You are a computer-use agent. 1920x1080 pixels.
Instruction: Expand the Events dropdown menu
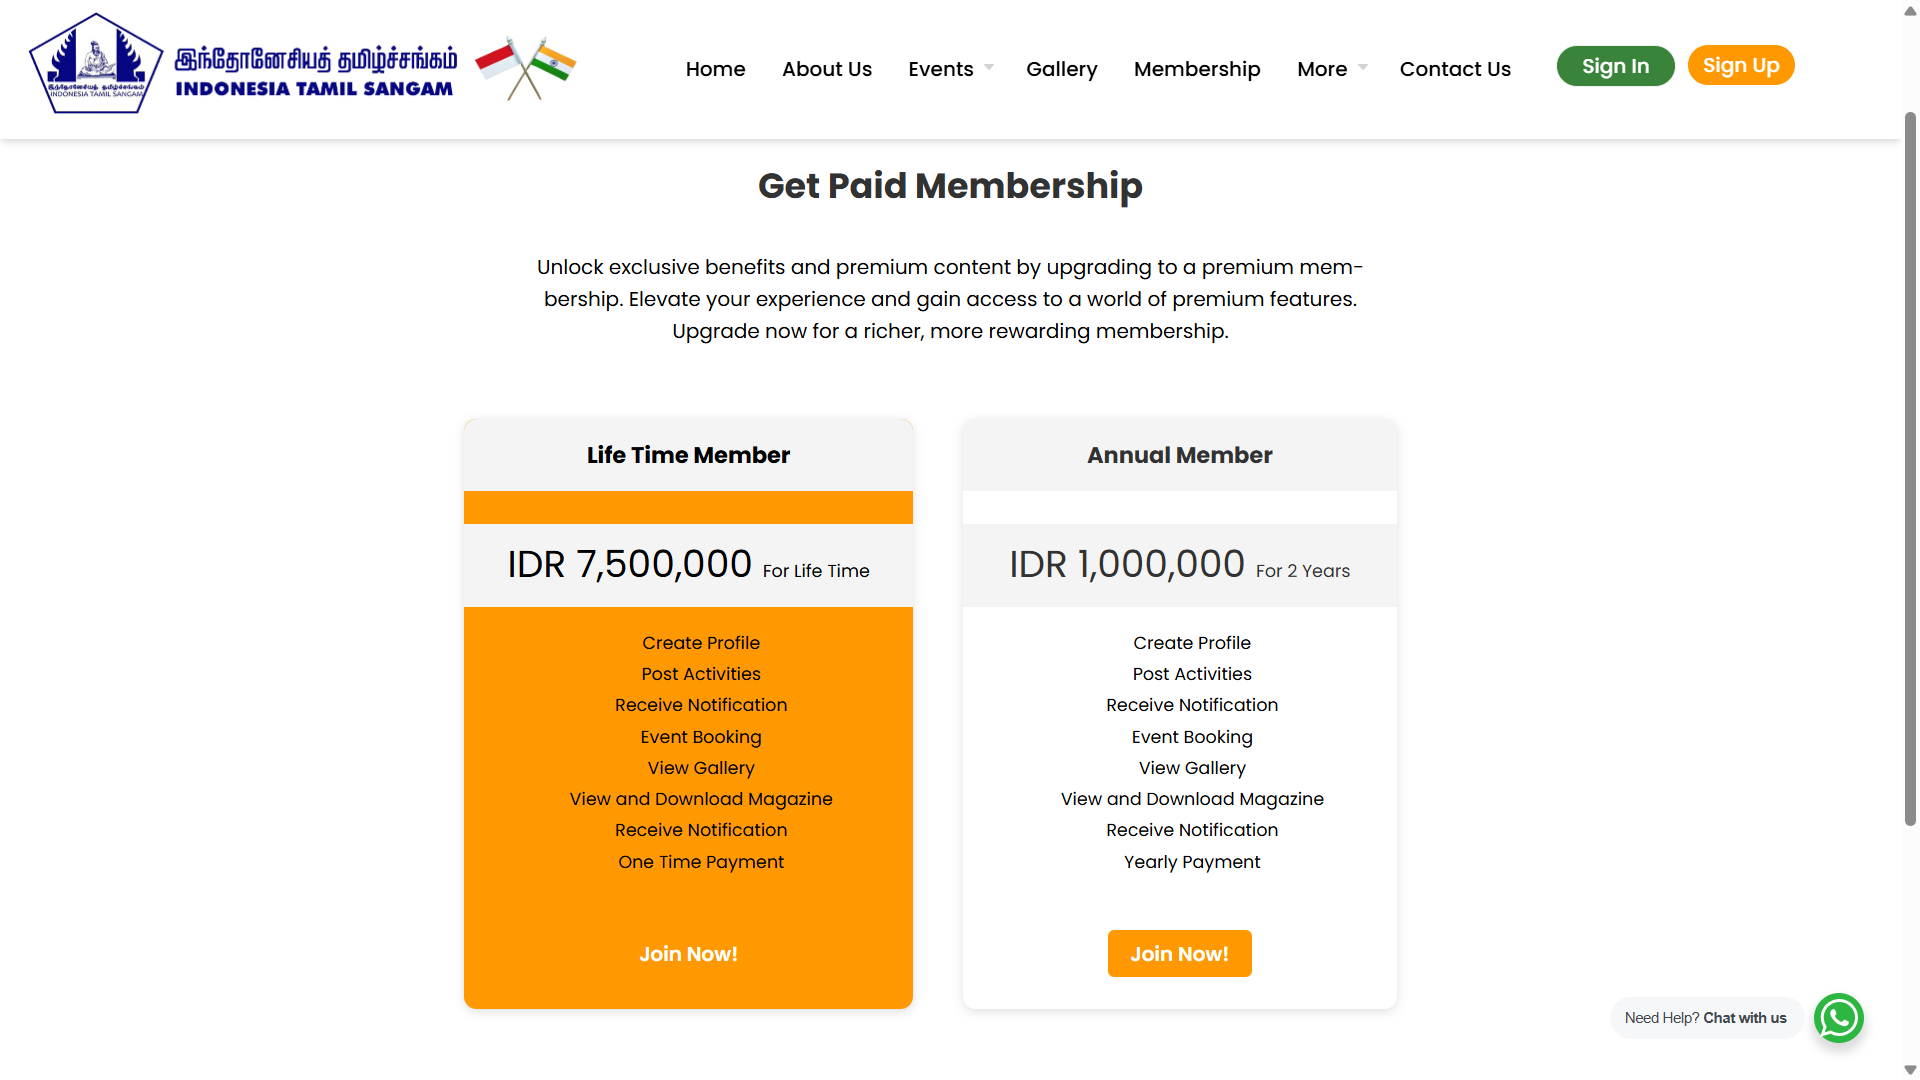(x=941, y=69)
